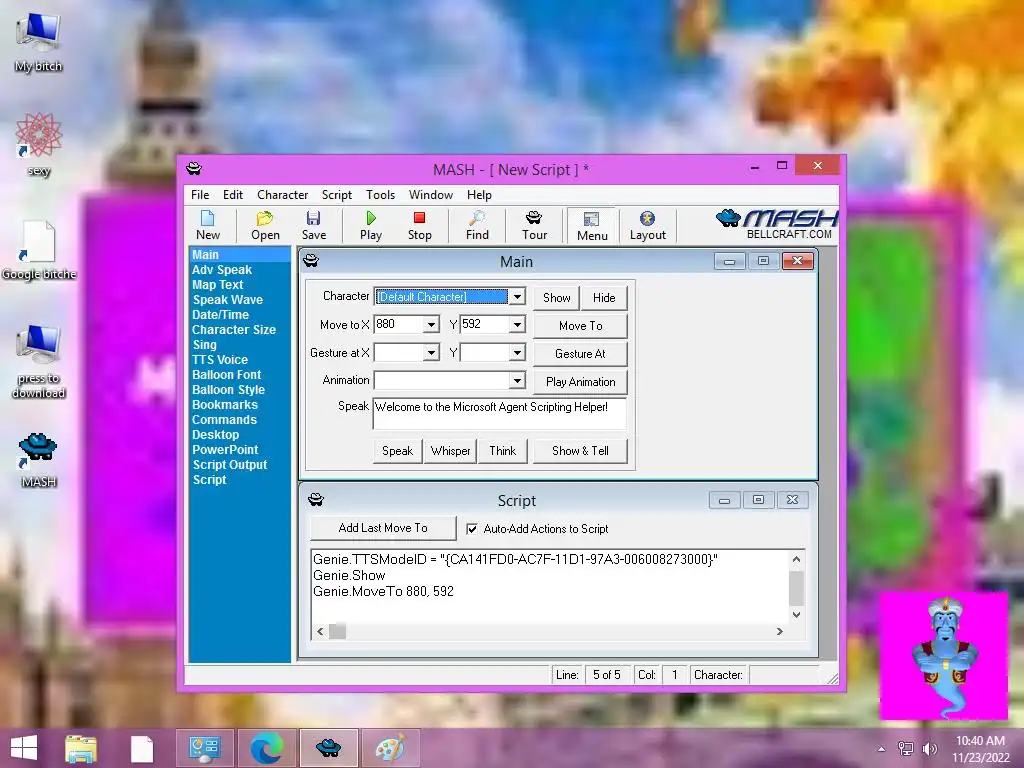Open the Script menu

coord(336,195)
